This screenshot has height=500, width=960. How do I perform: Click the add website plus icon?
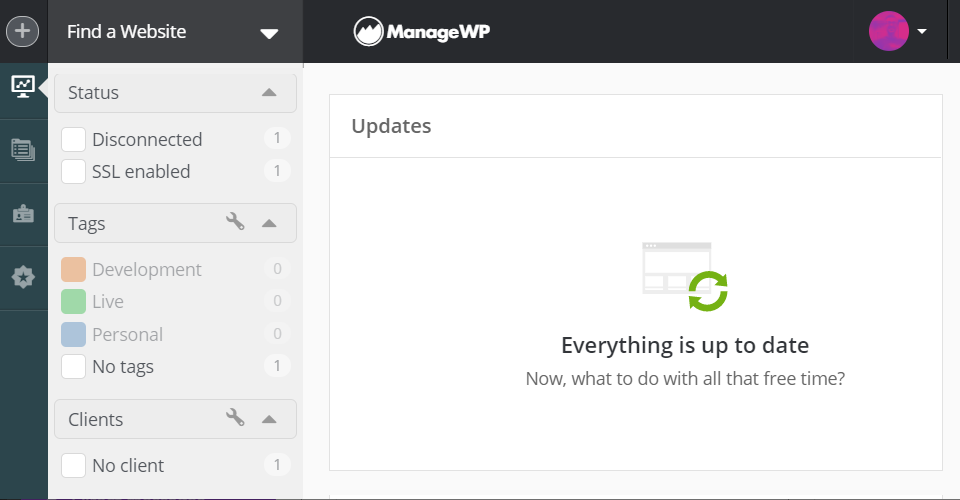click(x=23, y=31)
